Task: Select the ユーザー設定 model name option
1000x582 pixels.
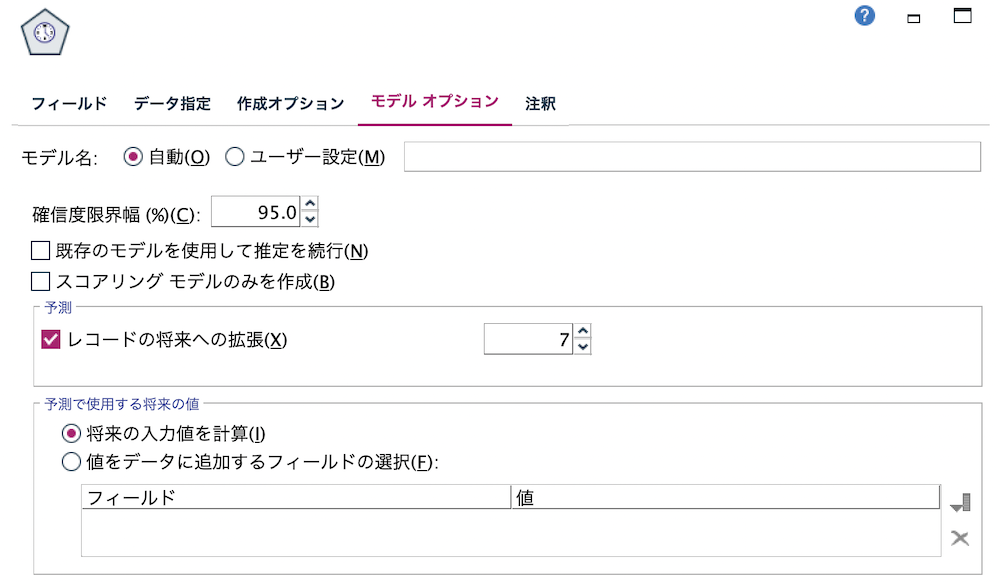Action: coord(234,157)
